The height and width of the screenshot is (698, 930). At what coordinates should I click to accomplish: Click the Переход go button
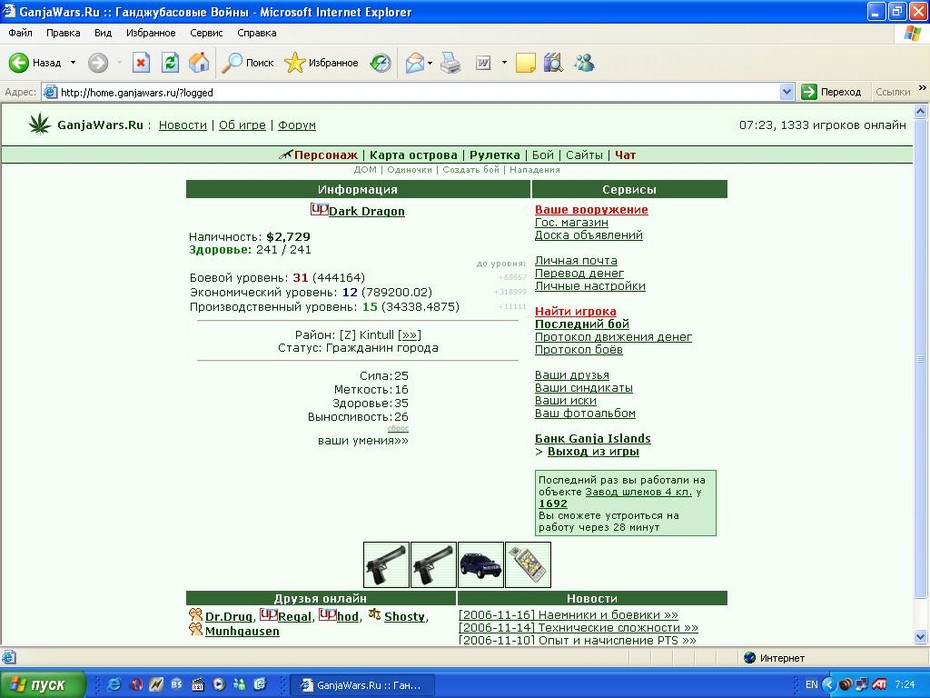(831, 92)
